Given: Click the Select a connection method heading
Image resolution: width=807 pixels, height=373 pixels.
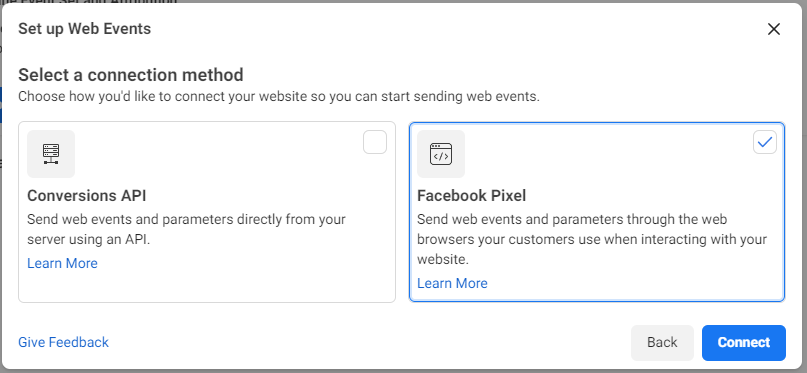Looking at the screenshot, I should 131,75.
